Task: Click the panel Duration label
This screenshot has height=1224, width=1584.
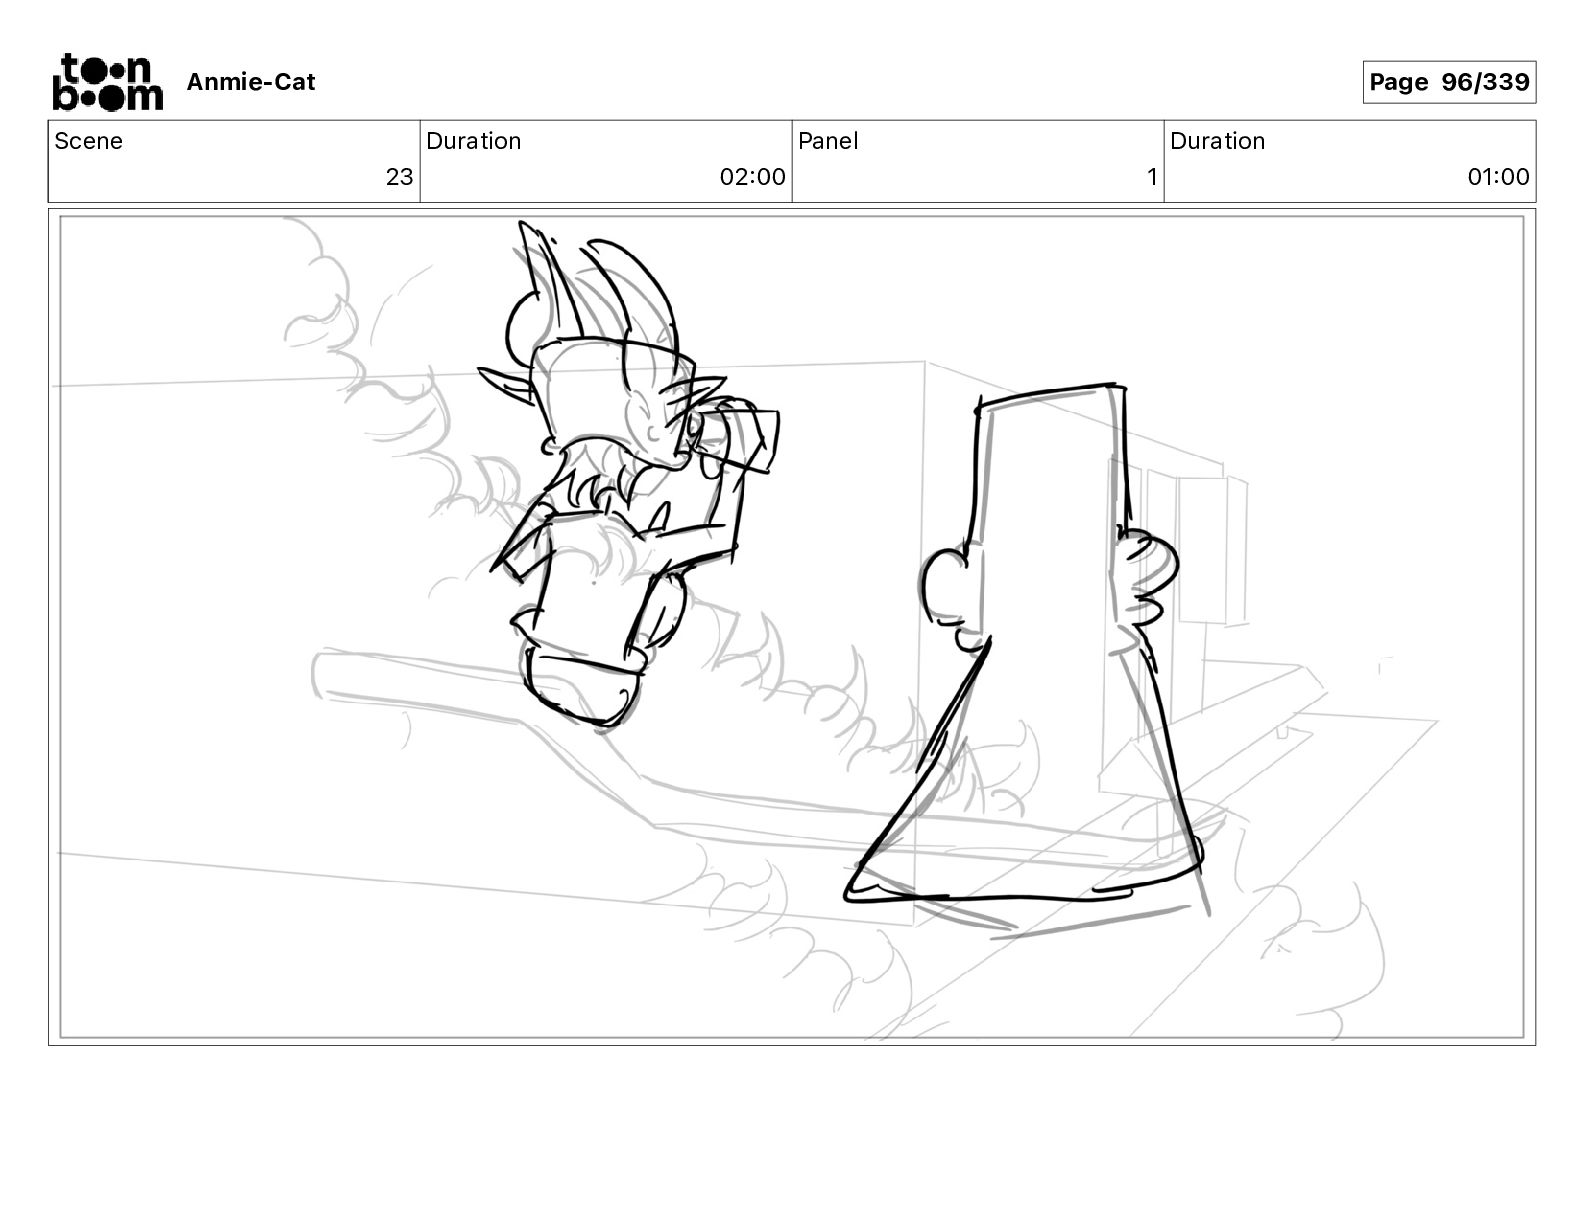Action: click(x=1218, y=141)
